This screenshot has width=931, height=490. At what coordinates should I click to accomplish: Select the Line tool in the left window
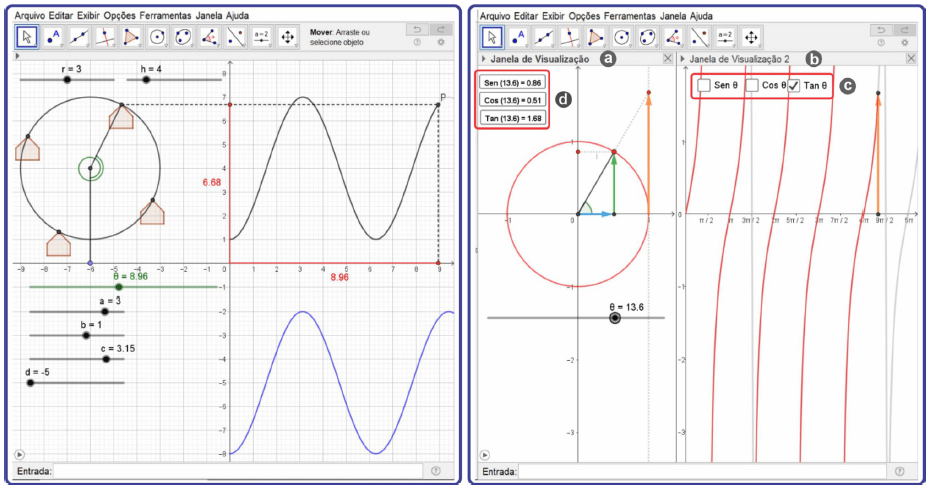[80, 37]
